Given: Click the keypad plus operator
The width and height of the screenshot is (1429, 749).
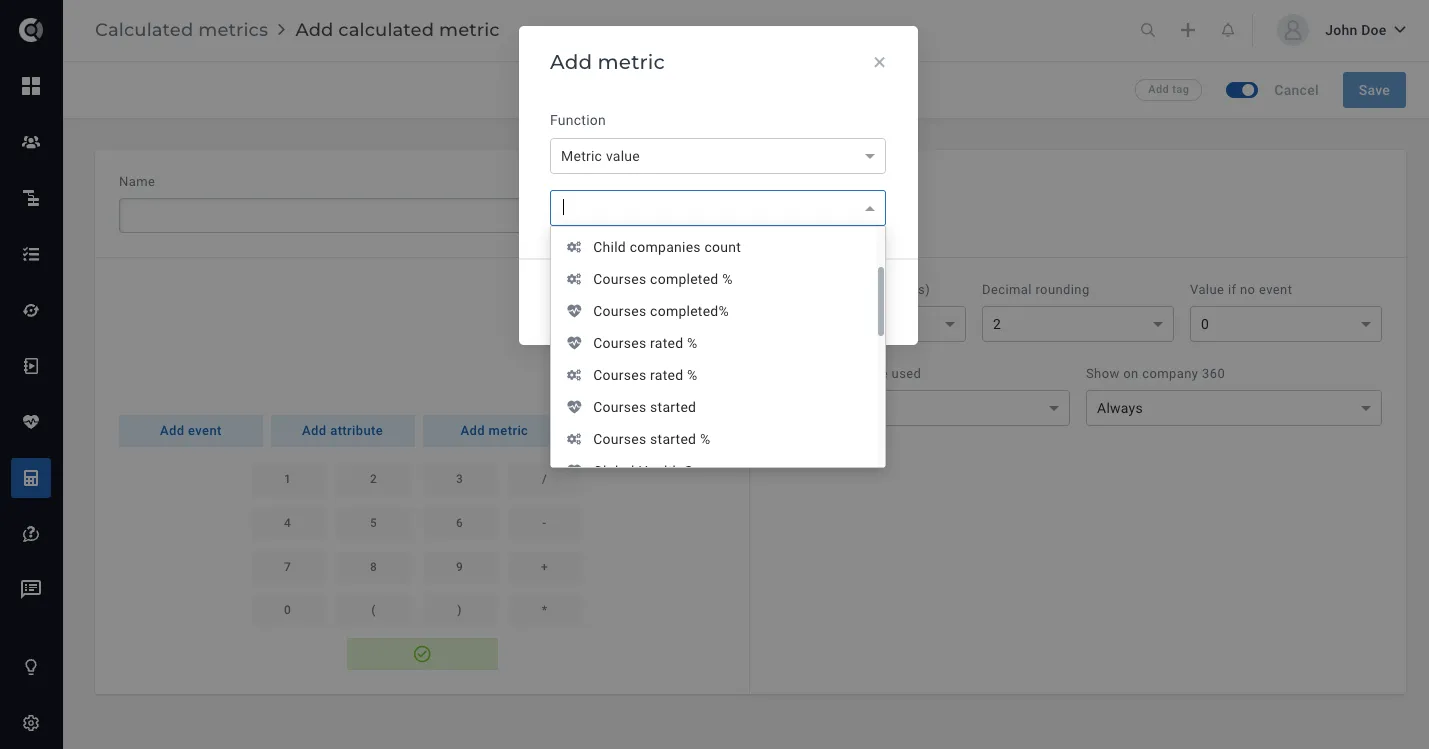Looking at the screenshot, I should click(545, 567).
